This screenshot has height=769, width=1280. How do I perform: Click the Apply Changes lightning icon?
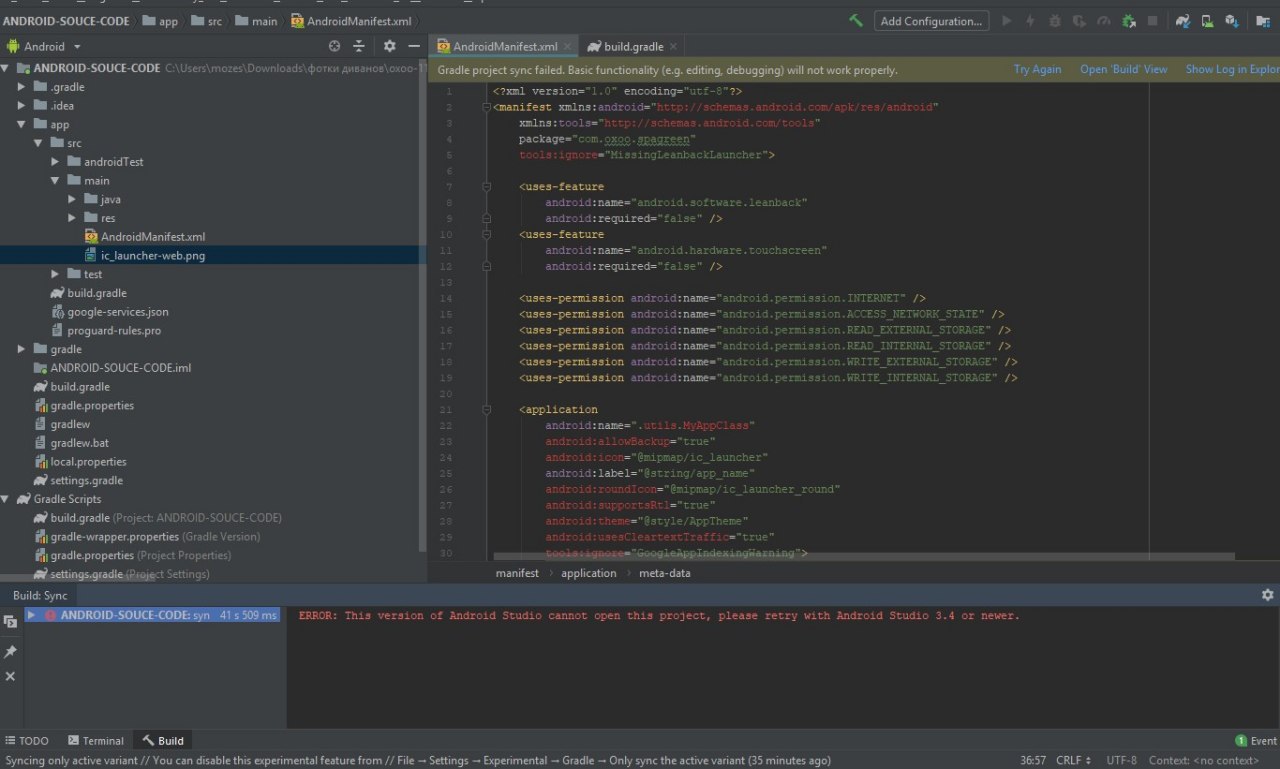pos(1030,20)
